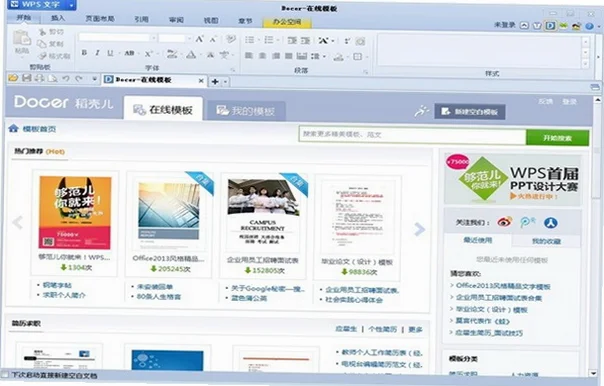
Task: Open the font size dropdown
Action: 189,39
